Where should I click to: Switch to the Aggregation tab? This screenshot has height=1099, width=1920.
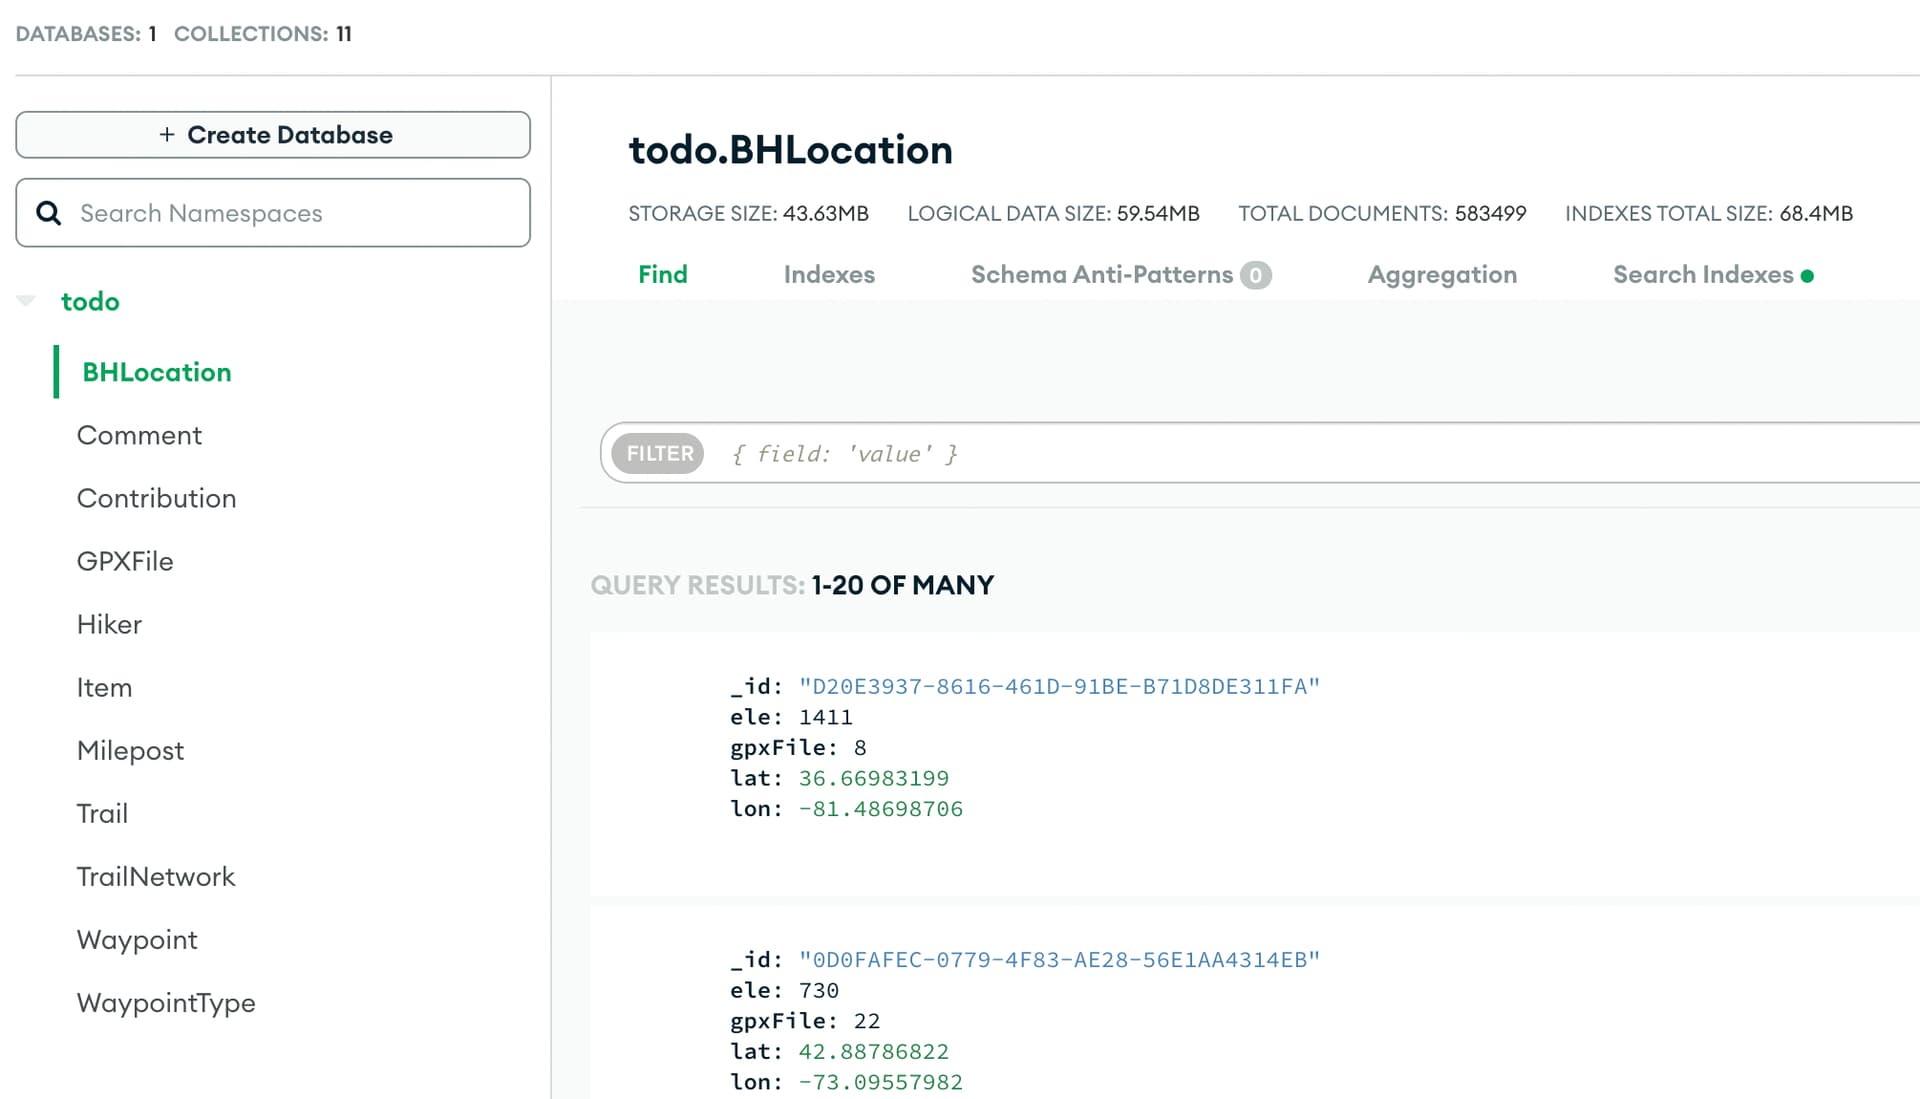(x=1442, y=274)
